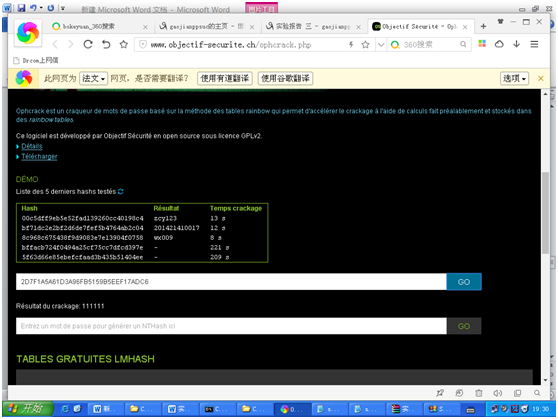This screenshot has height=419, width=558.
Task: Click the window split icon in status bar
Action: coord(517,393)
